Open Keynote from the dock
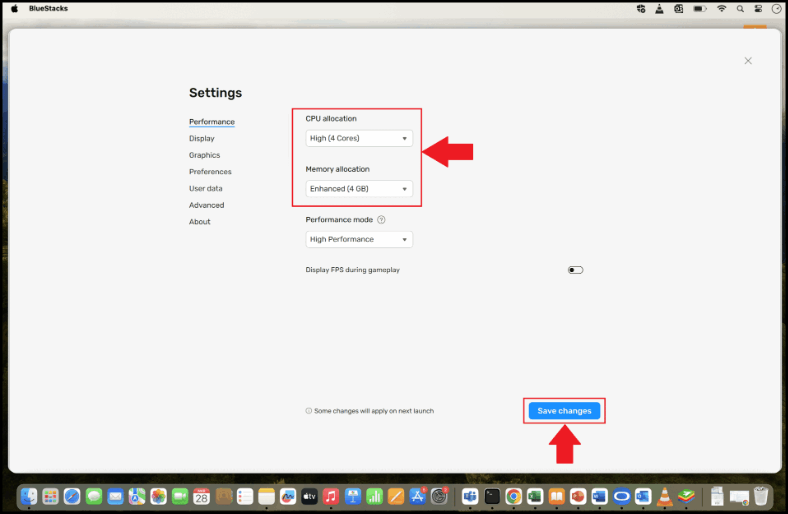The width and height of the screenshot is (788, 514). coord(353,497)
